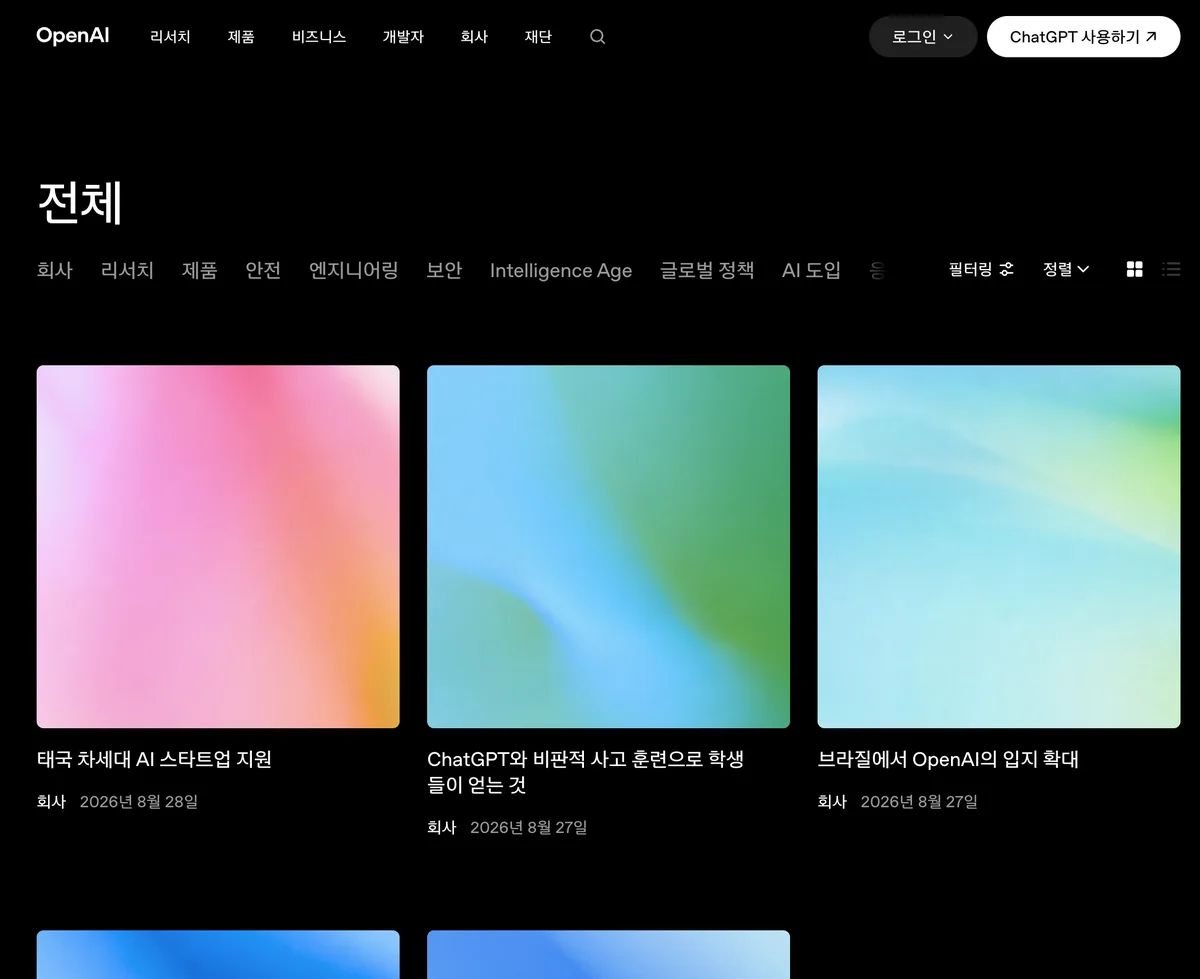Expand the 정렬 sort dropdown
Screen dimensions: 1200x979
pyautogui.click(x=1066, y=269)
